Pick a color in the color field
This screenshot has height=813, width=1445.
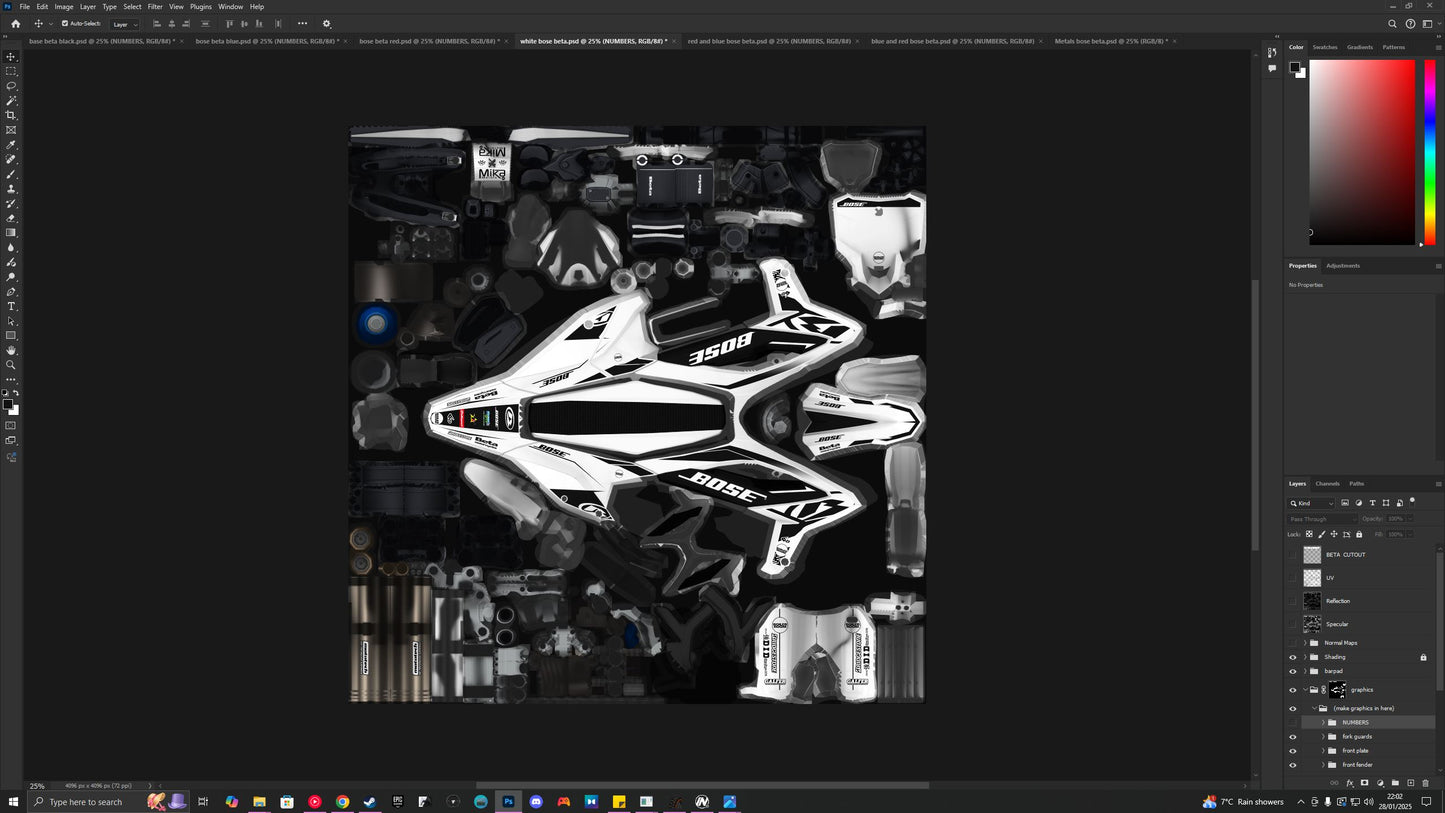click(1362, 152)
